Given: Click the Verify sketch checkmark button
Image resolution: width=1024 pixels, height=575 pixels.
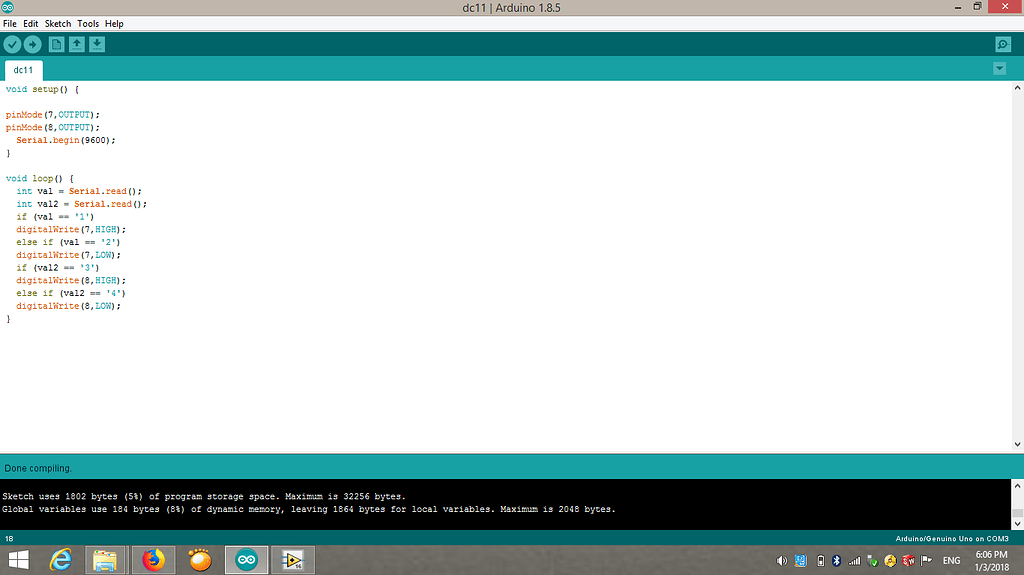Looking at the screenshot, I should click(x=12, y=44).
